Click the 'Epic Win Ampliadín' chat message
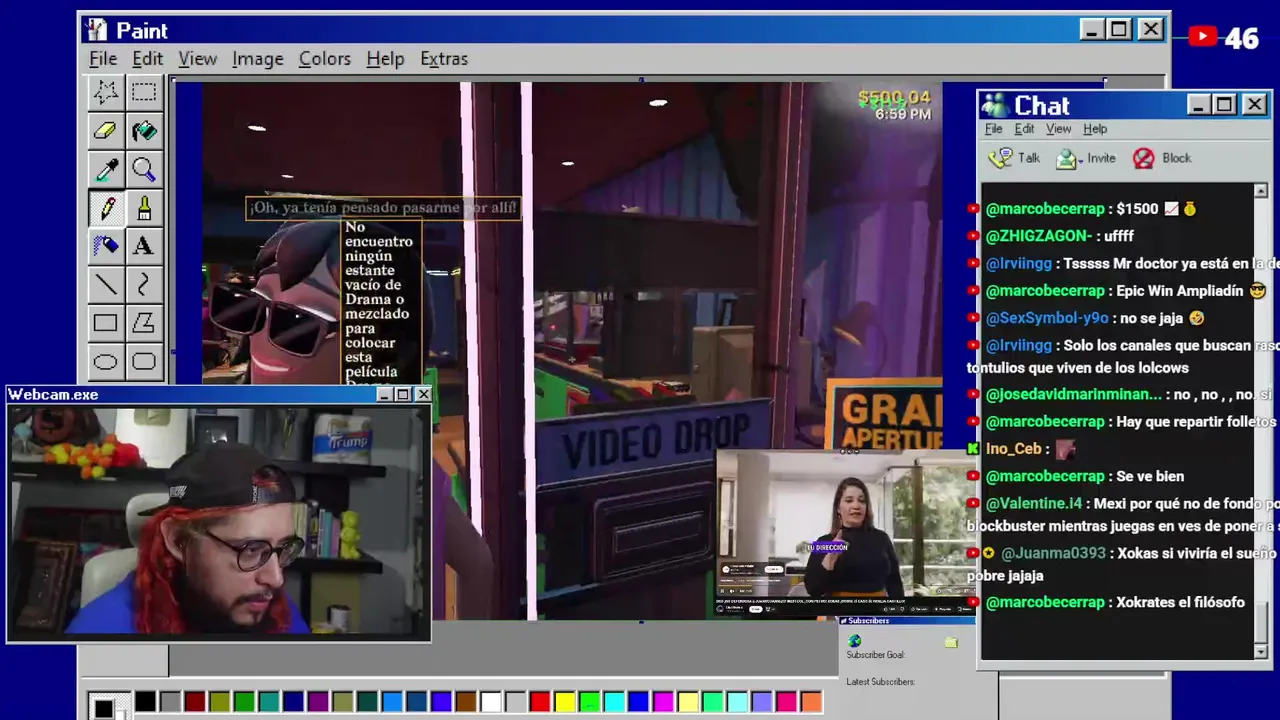The width and height of the screenshot is (1280, 720). pos(1193,290)
